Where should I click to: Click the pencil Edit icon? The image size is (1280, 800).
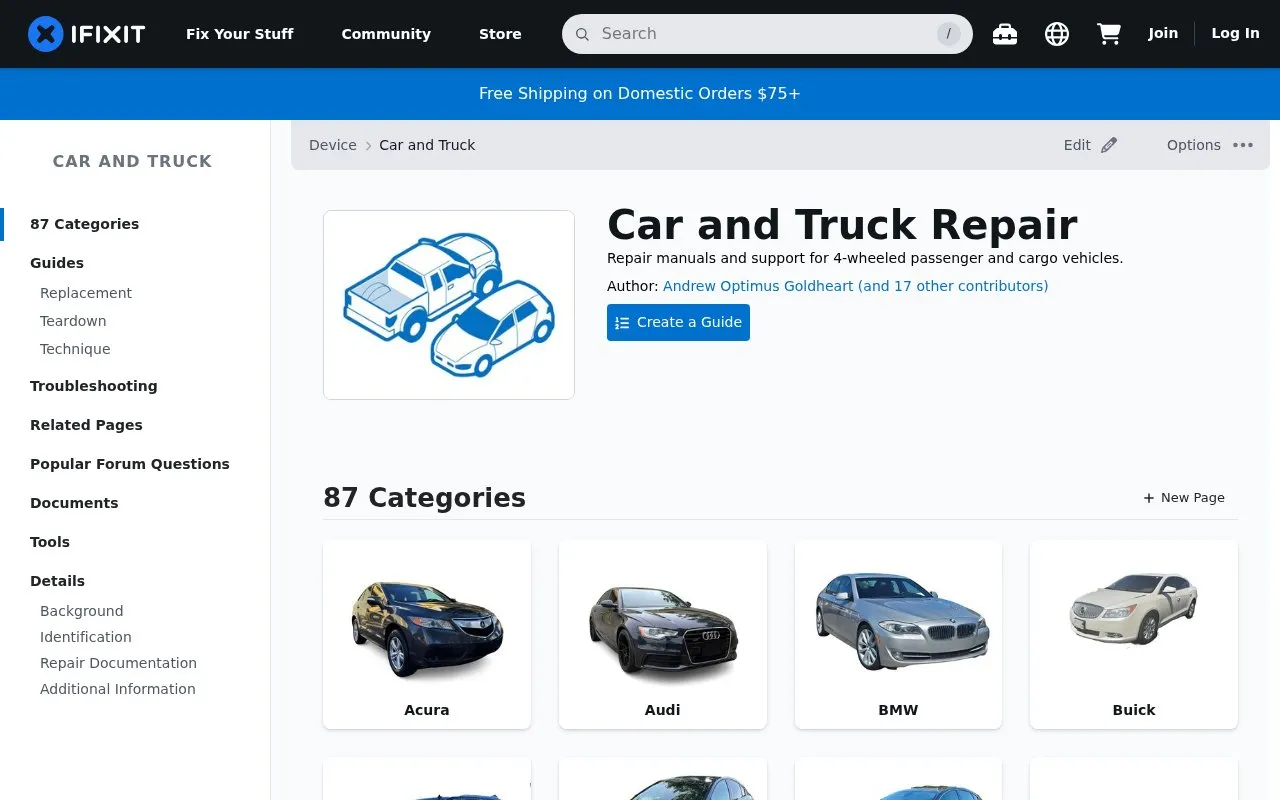[1109, 145]
